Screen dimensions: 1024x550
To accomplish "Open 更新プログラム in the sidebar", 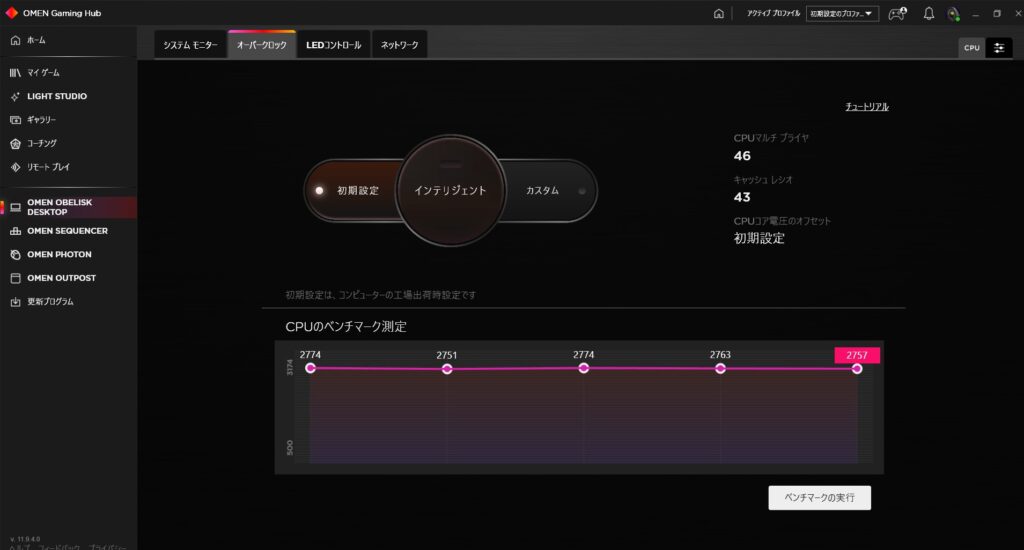I will (50, 301).
